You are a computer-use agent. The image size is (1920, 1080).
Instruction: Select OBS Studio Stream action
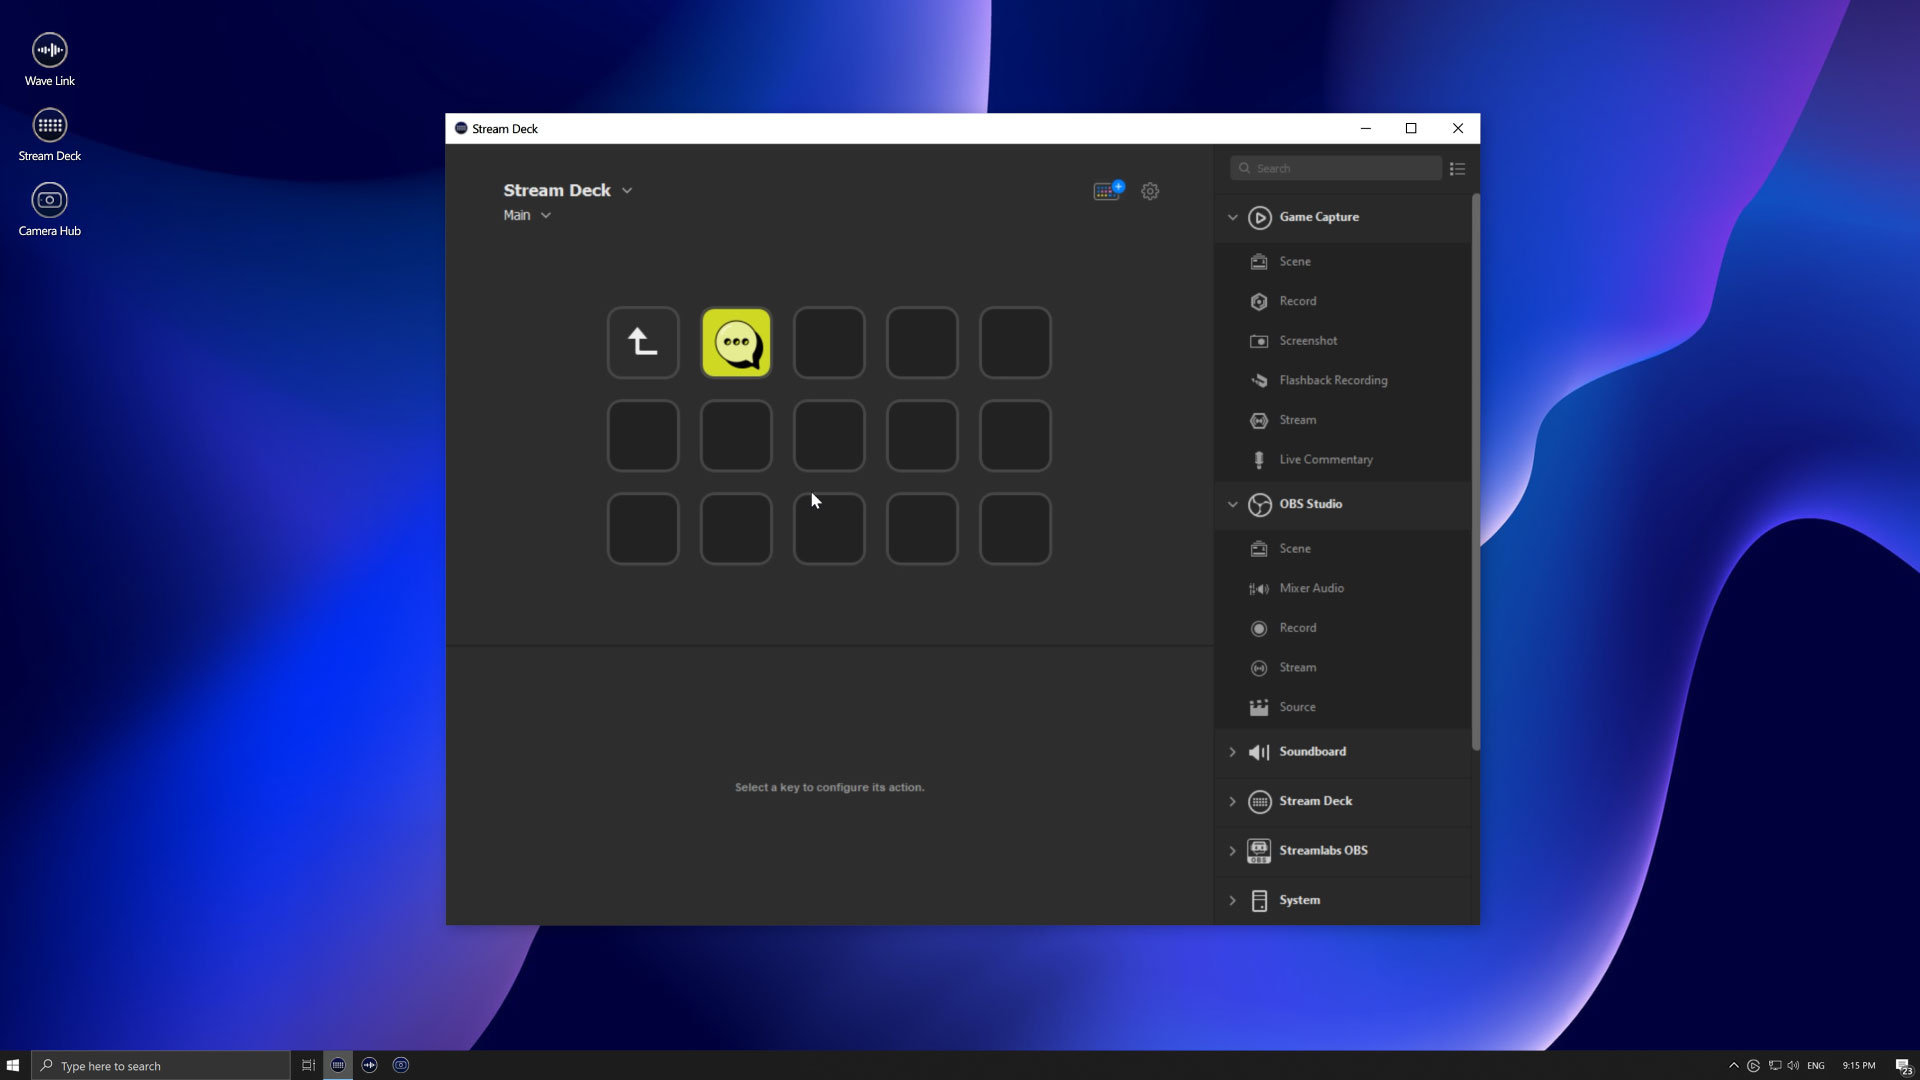click(x=1343, y=668)
